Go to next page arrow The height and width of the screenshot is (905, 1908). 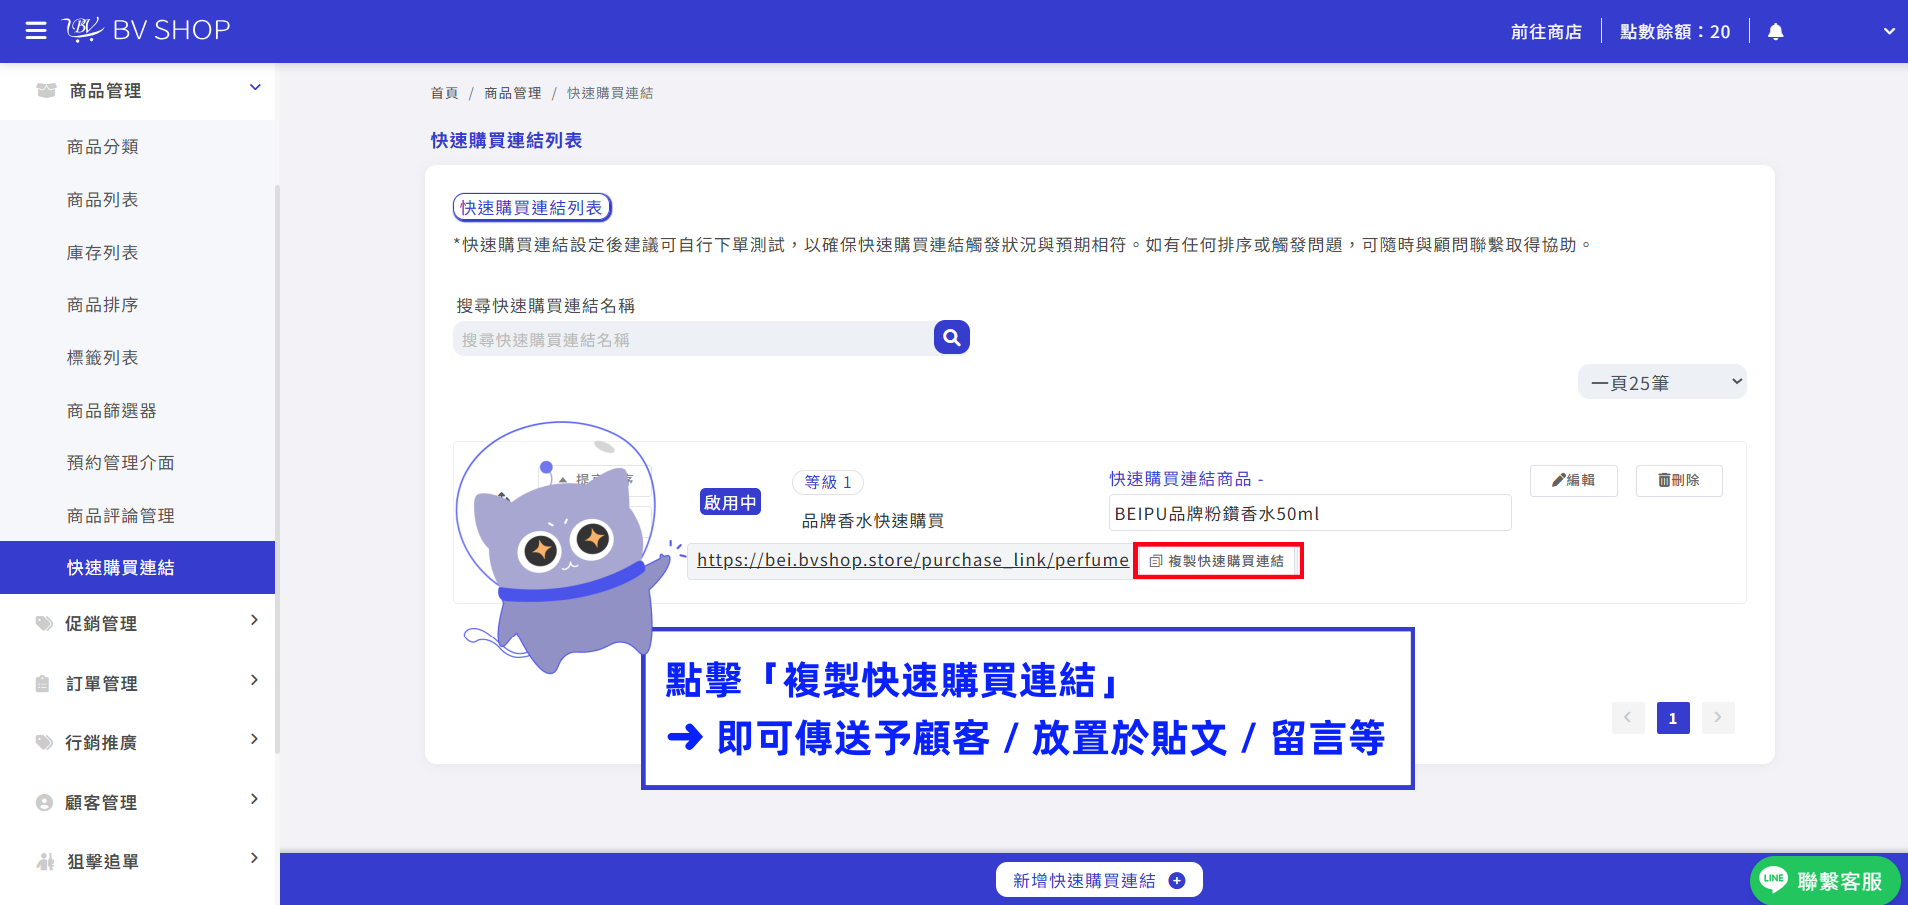pos(1718,717)
